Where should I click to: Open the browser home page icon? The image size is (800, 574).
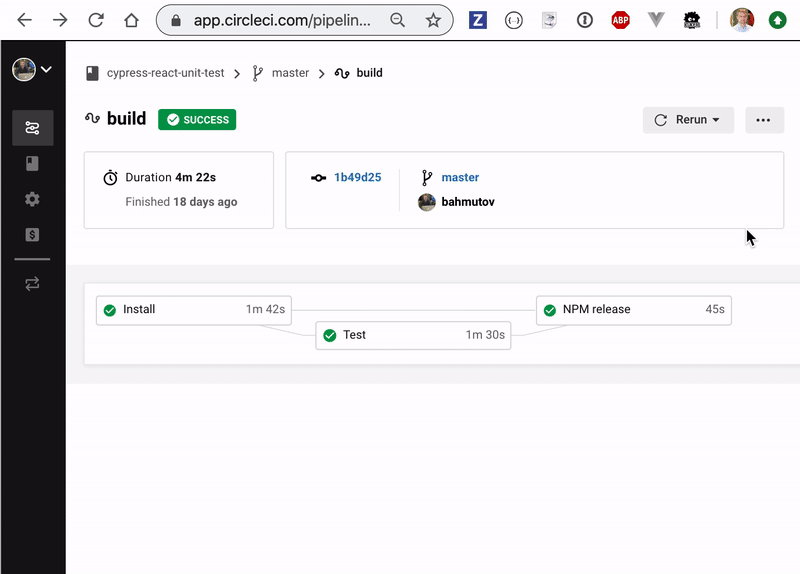tap(132, 20)
